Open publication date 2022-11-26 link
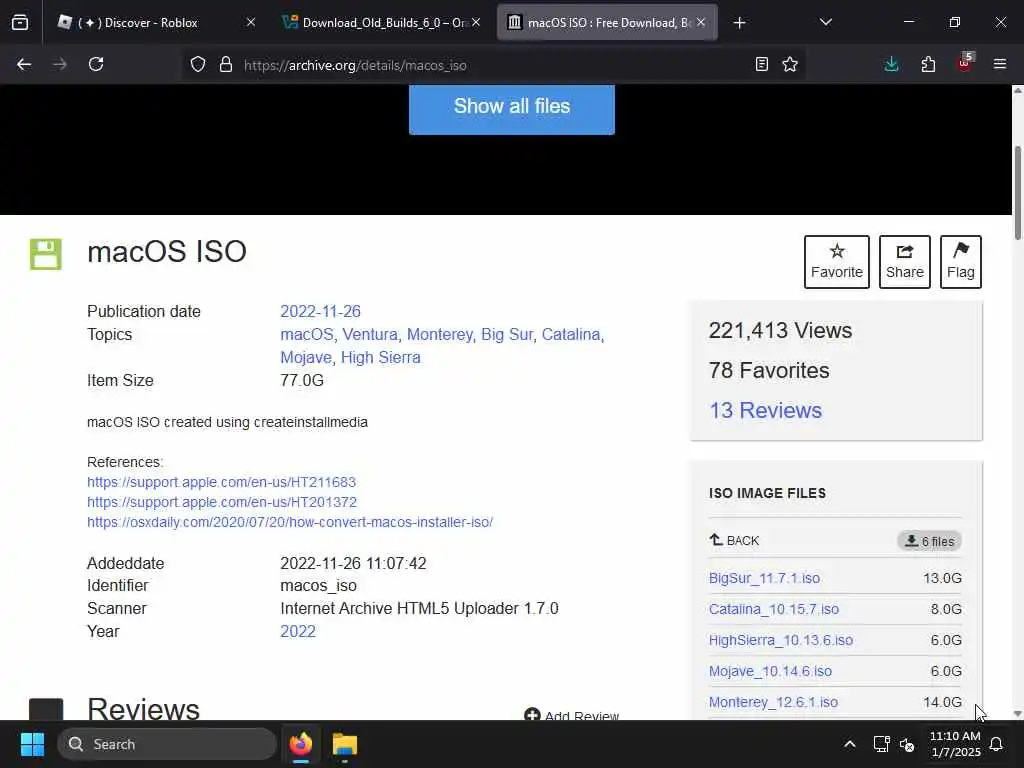1024x768 pixels. tap(320, 312)
